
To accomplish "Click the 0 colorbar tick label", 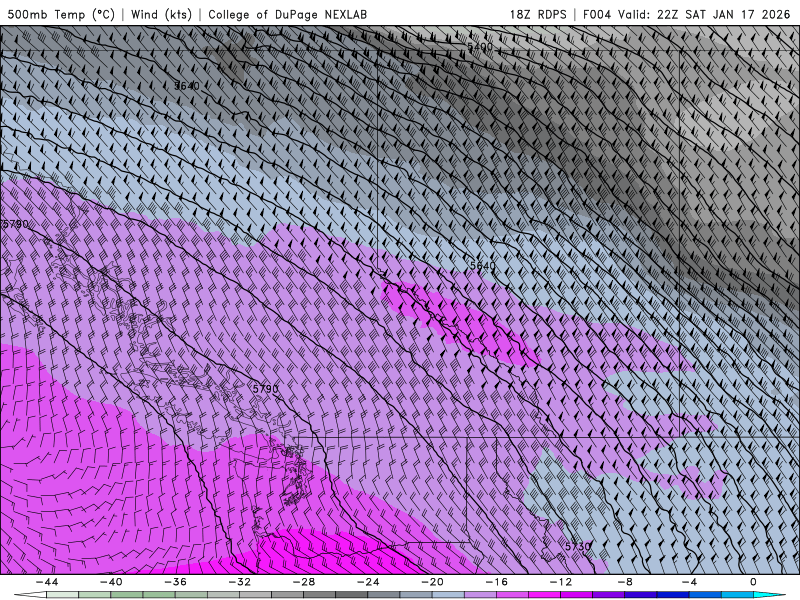I will 754,582.
